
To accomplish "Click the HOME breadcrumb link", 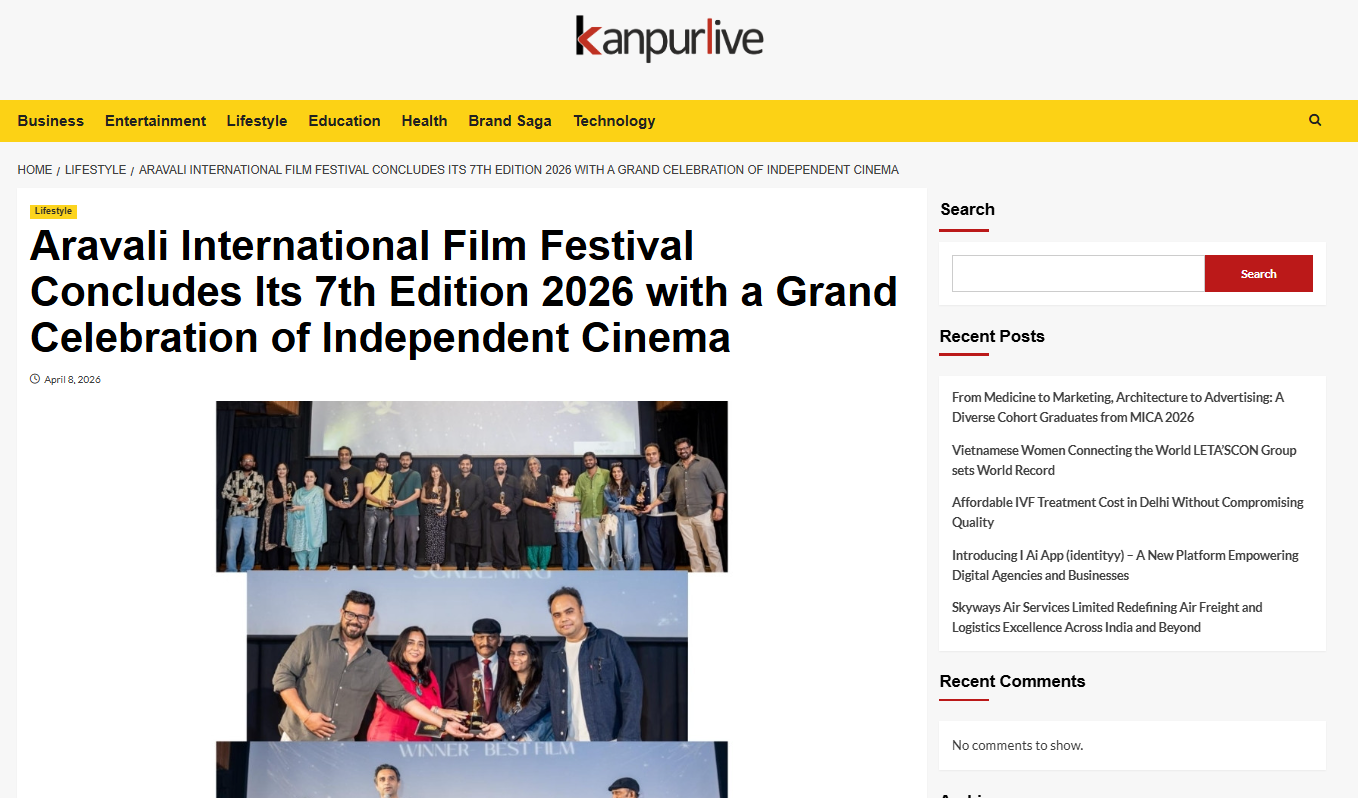I will (x=35, y=170).
